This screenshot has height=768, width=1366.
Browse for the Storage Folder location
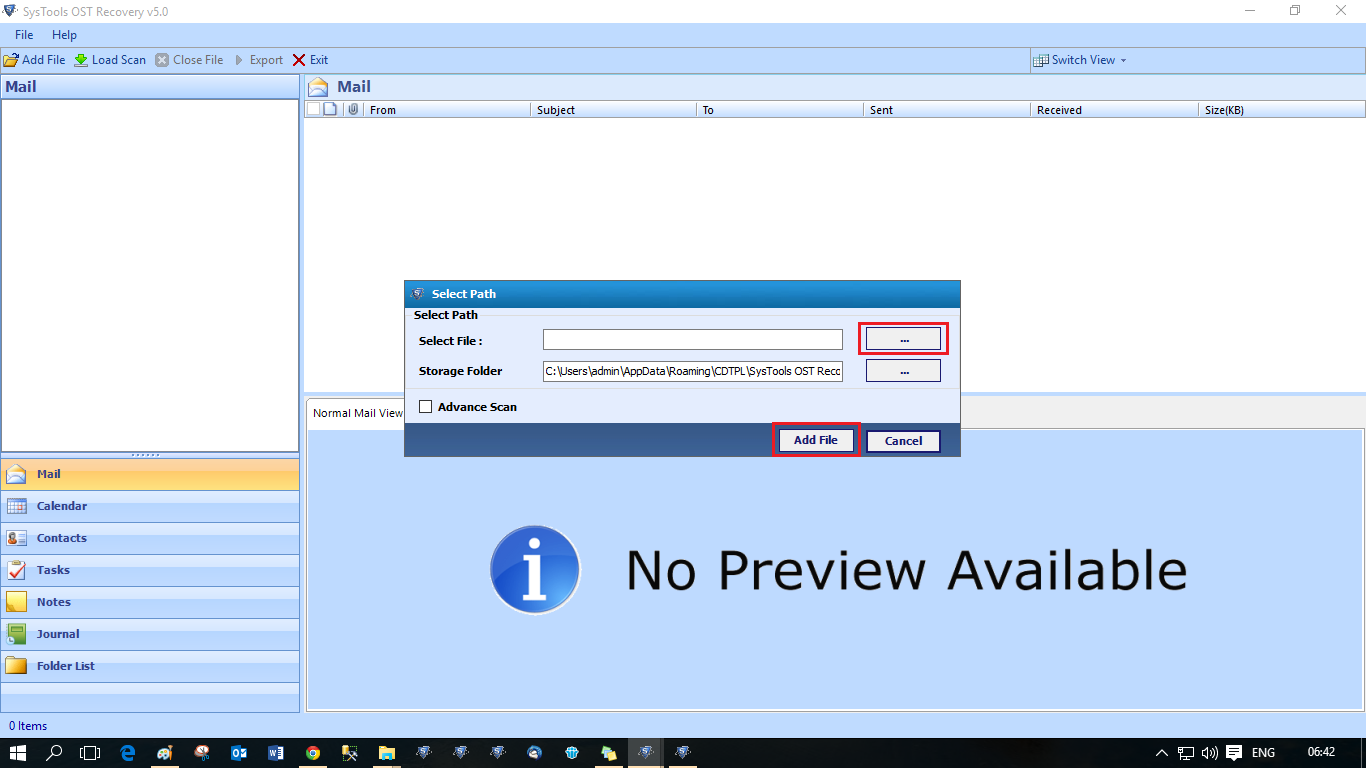click(903, 371)
